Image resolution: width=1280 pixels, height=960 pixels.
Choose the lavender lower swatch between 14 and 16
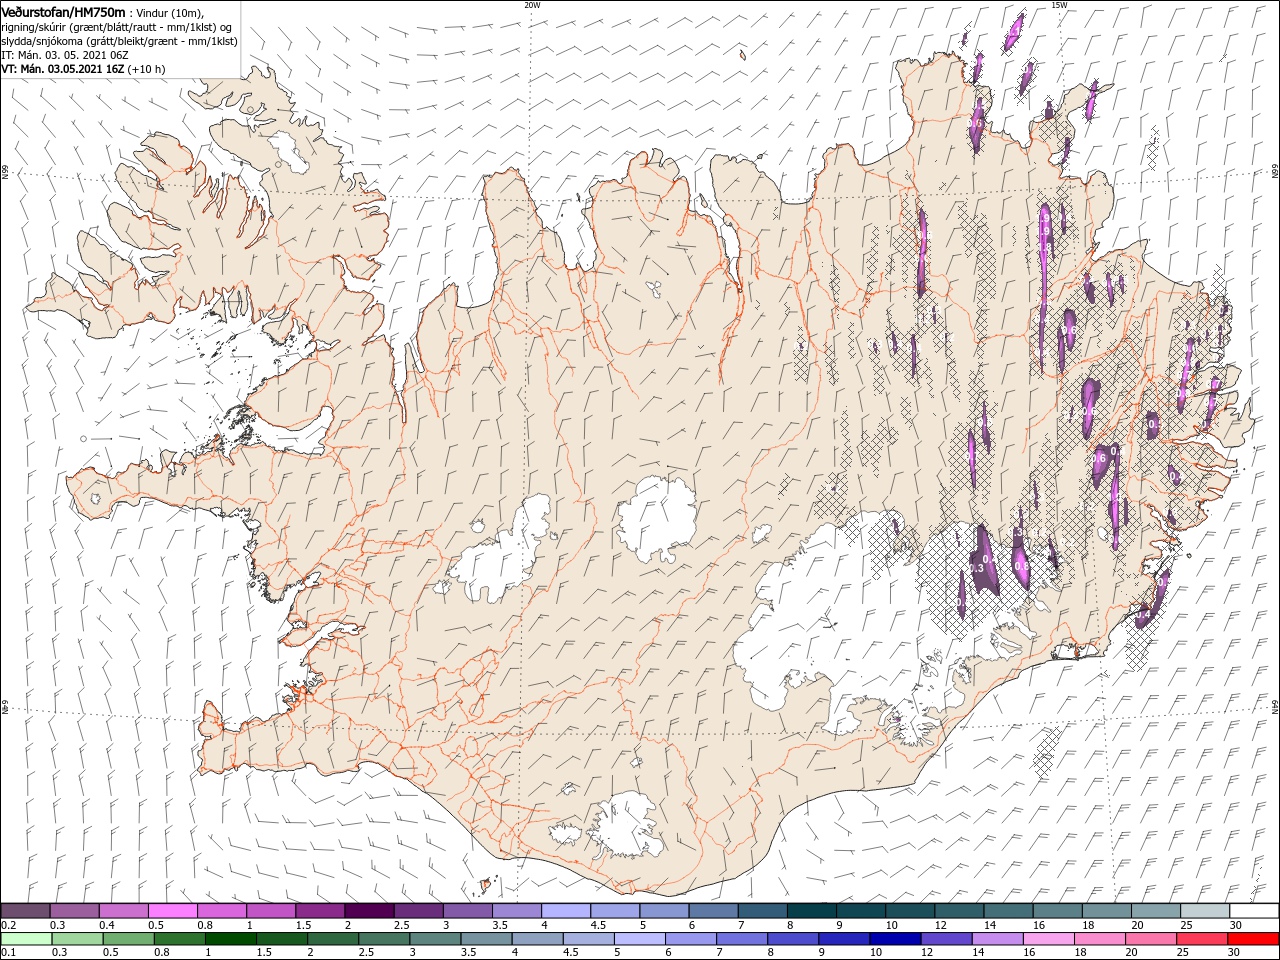click(x=997, y=939)
